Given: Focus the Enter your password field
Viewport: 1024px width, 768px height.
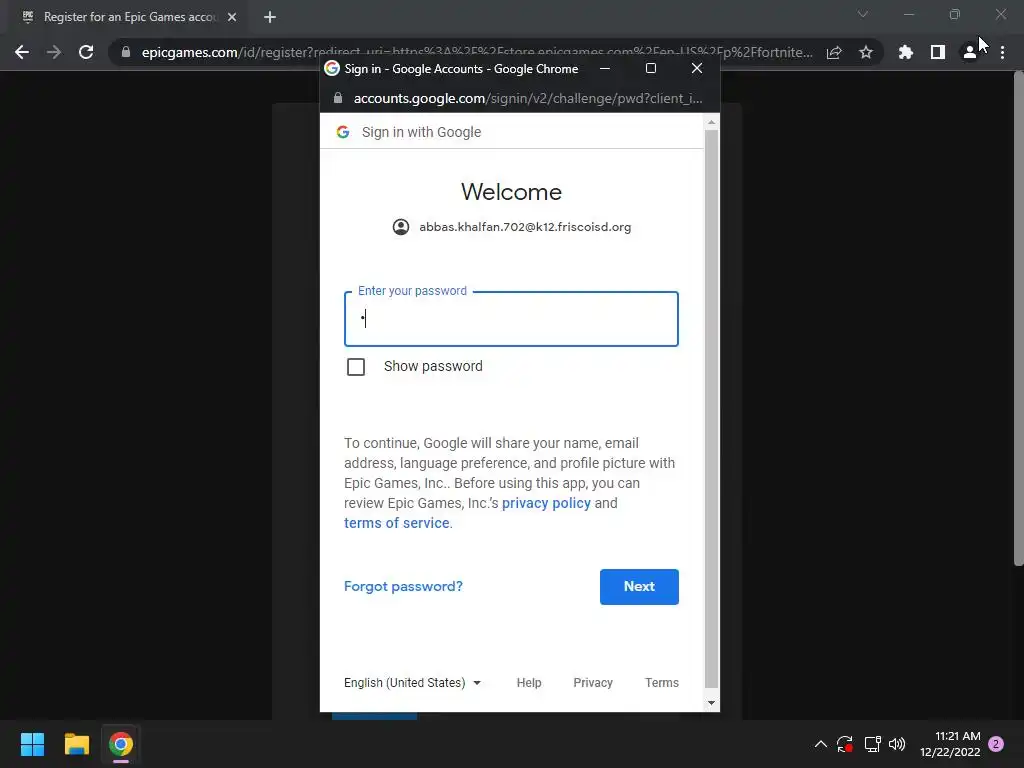Looking at the screenshot, I should pos(511,319).
